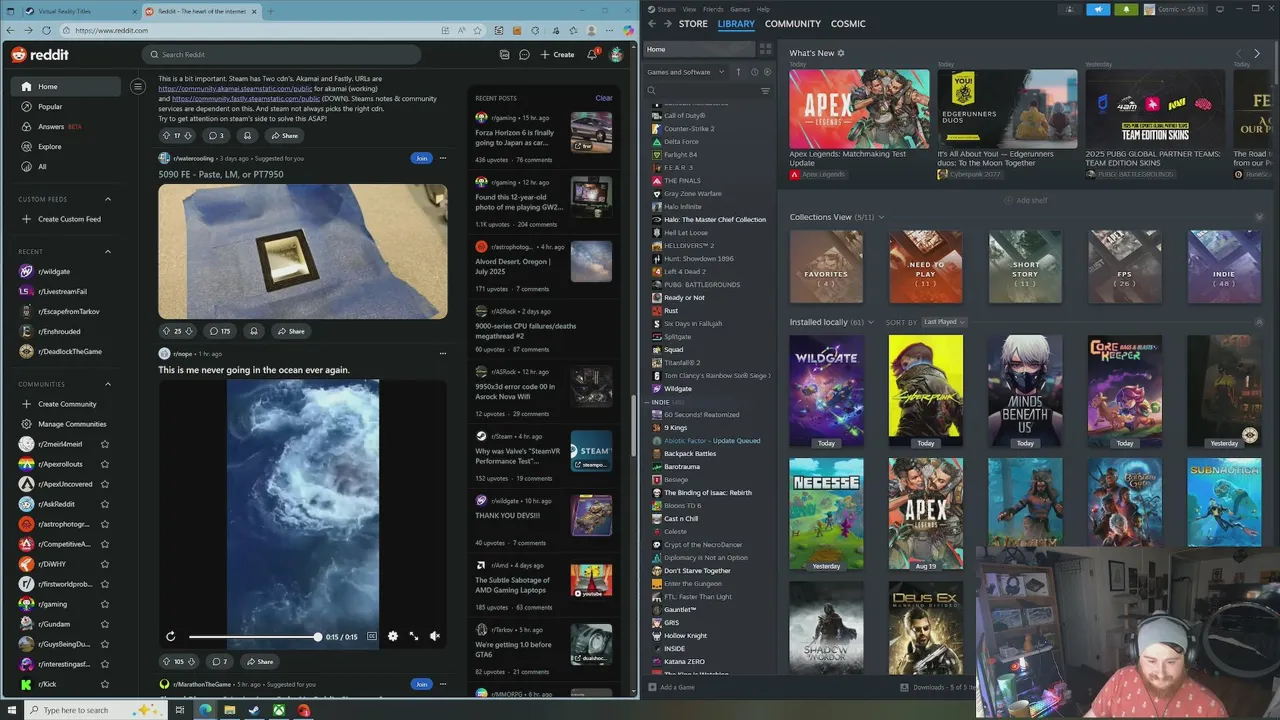This screenshot has height=720, width=1280.
Task: Open Steam from Windows taskbar
Action: (x=254, y=710)
